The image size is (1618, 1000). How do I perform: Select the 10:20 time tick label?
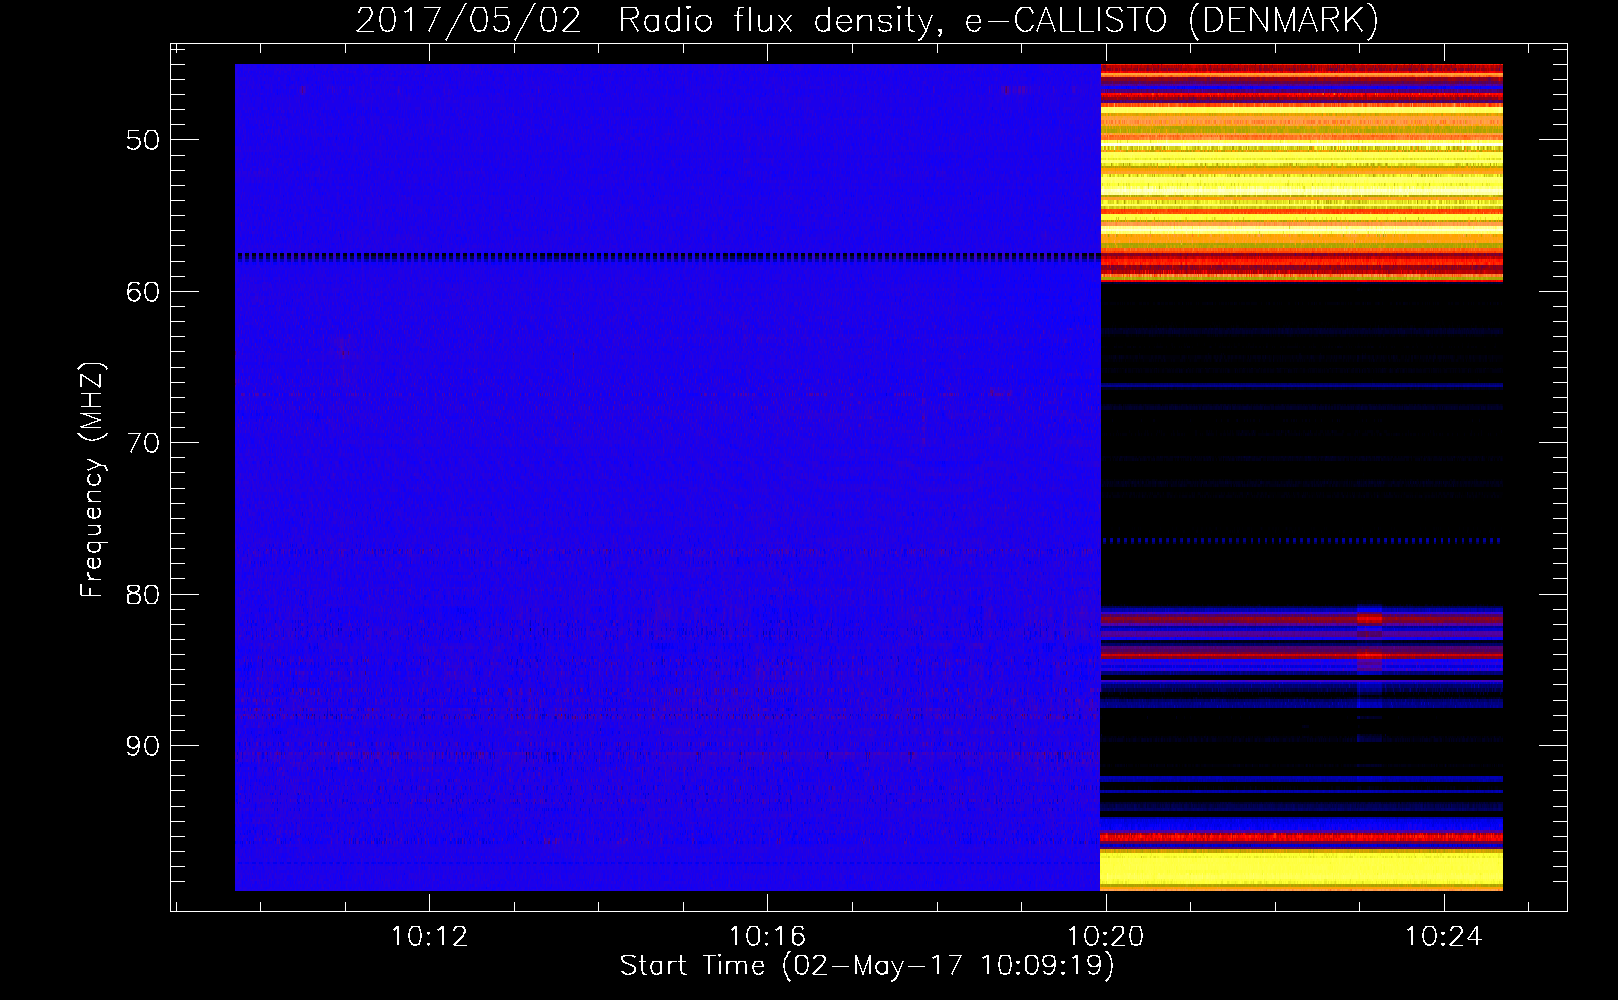click(x=1105, y=937)
